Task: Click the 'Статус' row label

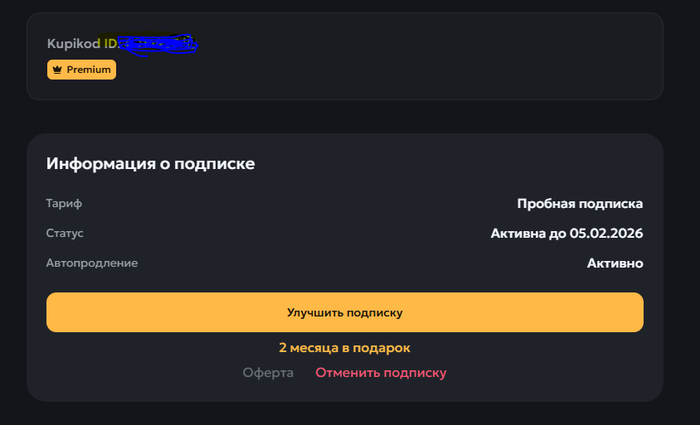Action: 65,233
